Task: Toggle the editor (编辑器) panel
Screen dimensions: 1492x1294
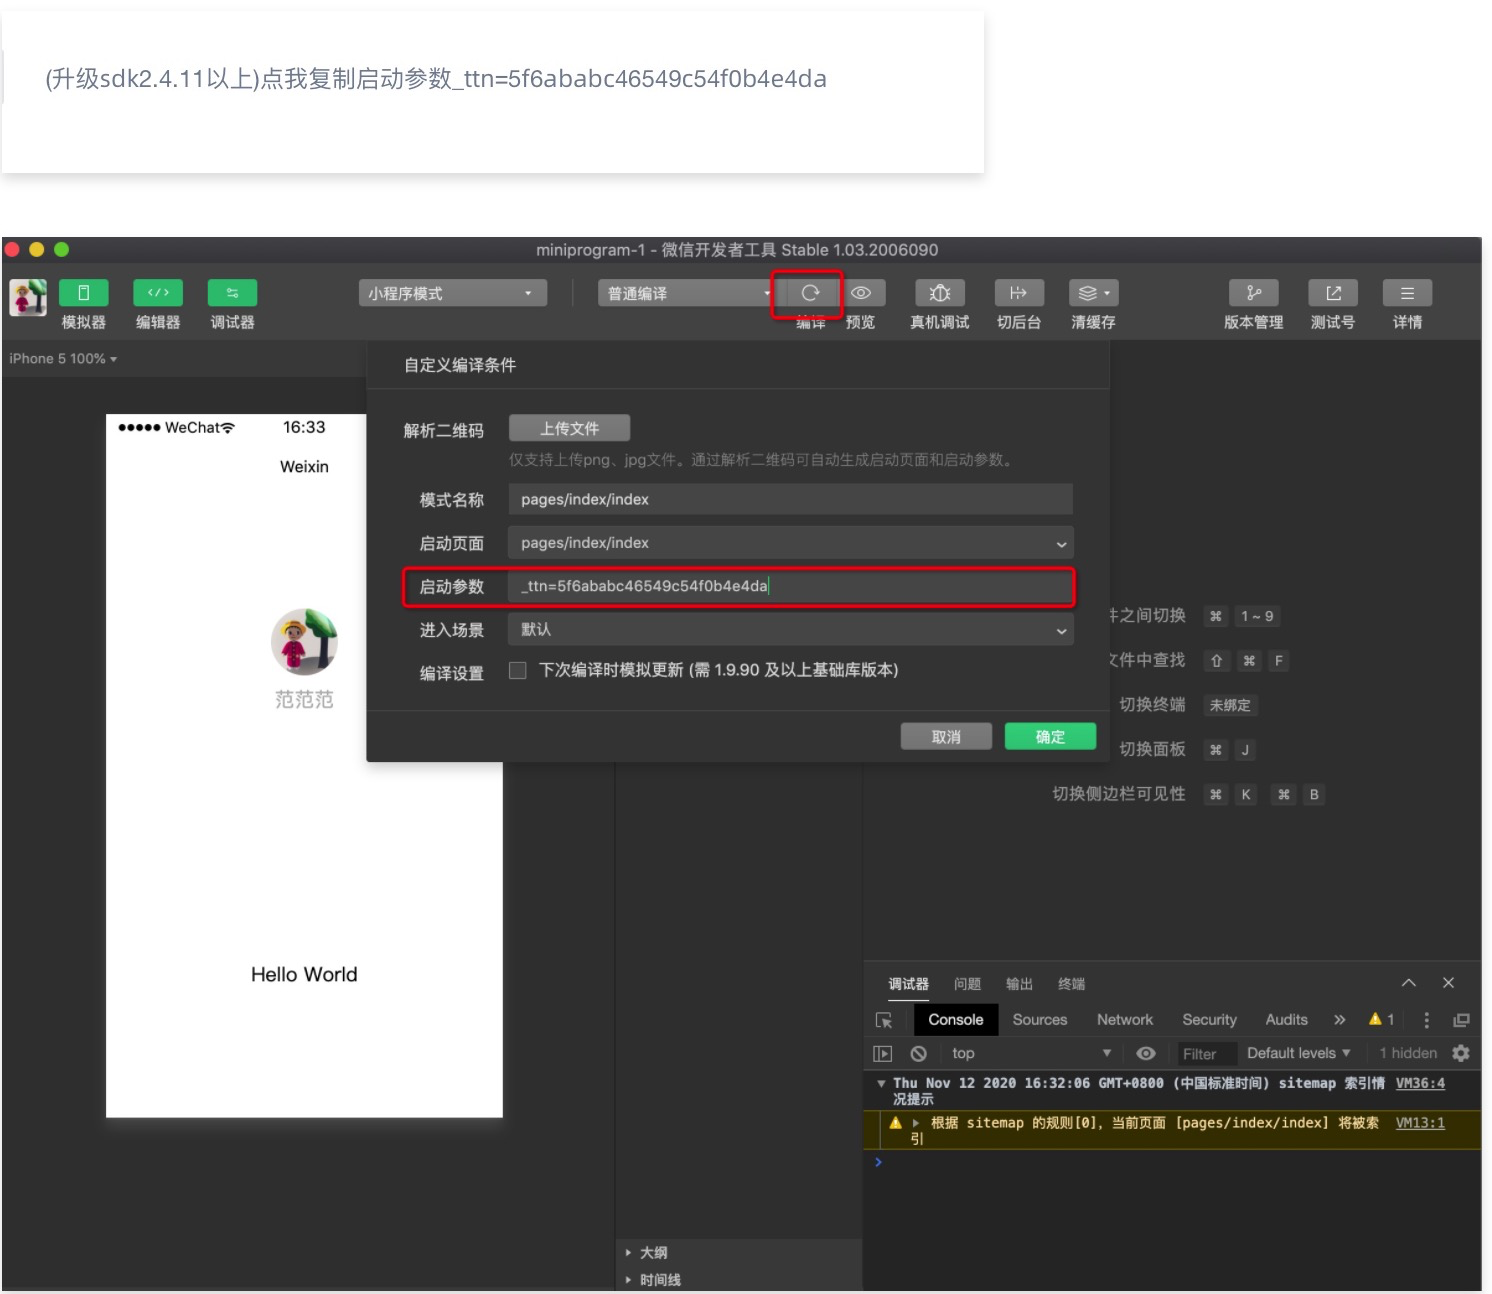Action: (x=158, y=293)
